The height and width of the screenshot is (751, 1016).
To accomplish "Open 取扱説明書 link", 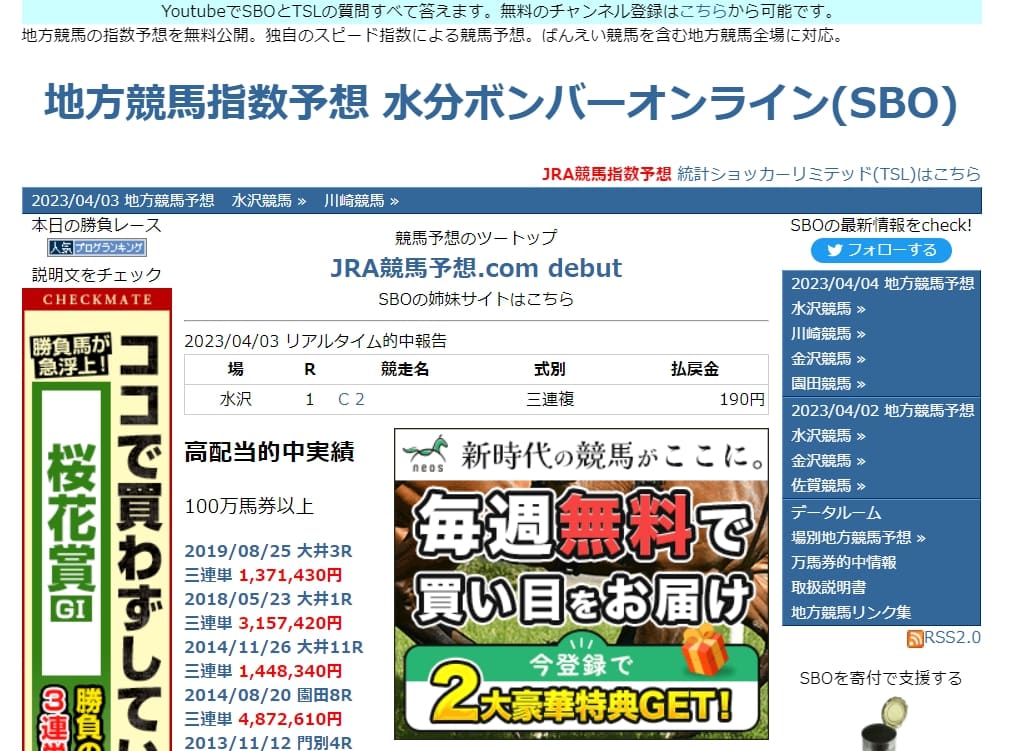I will (x=828, y=587).
